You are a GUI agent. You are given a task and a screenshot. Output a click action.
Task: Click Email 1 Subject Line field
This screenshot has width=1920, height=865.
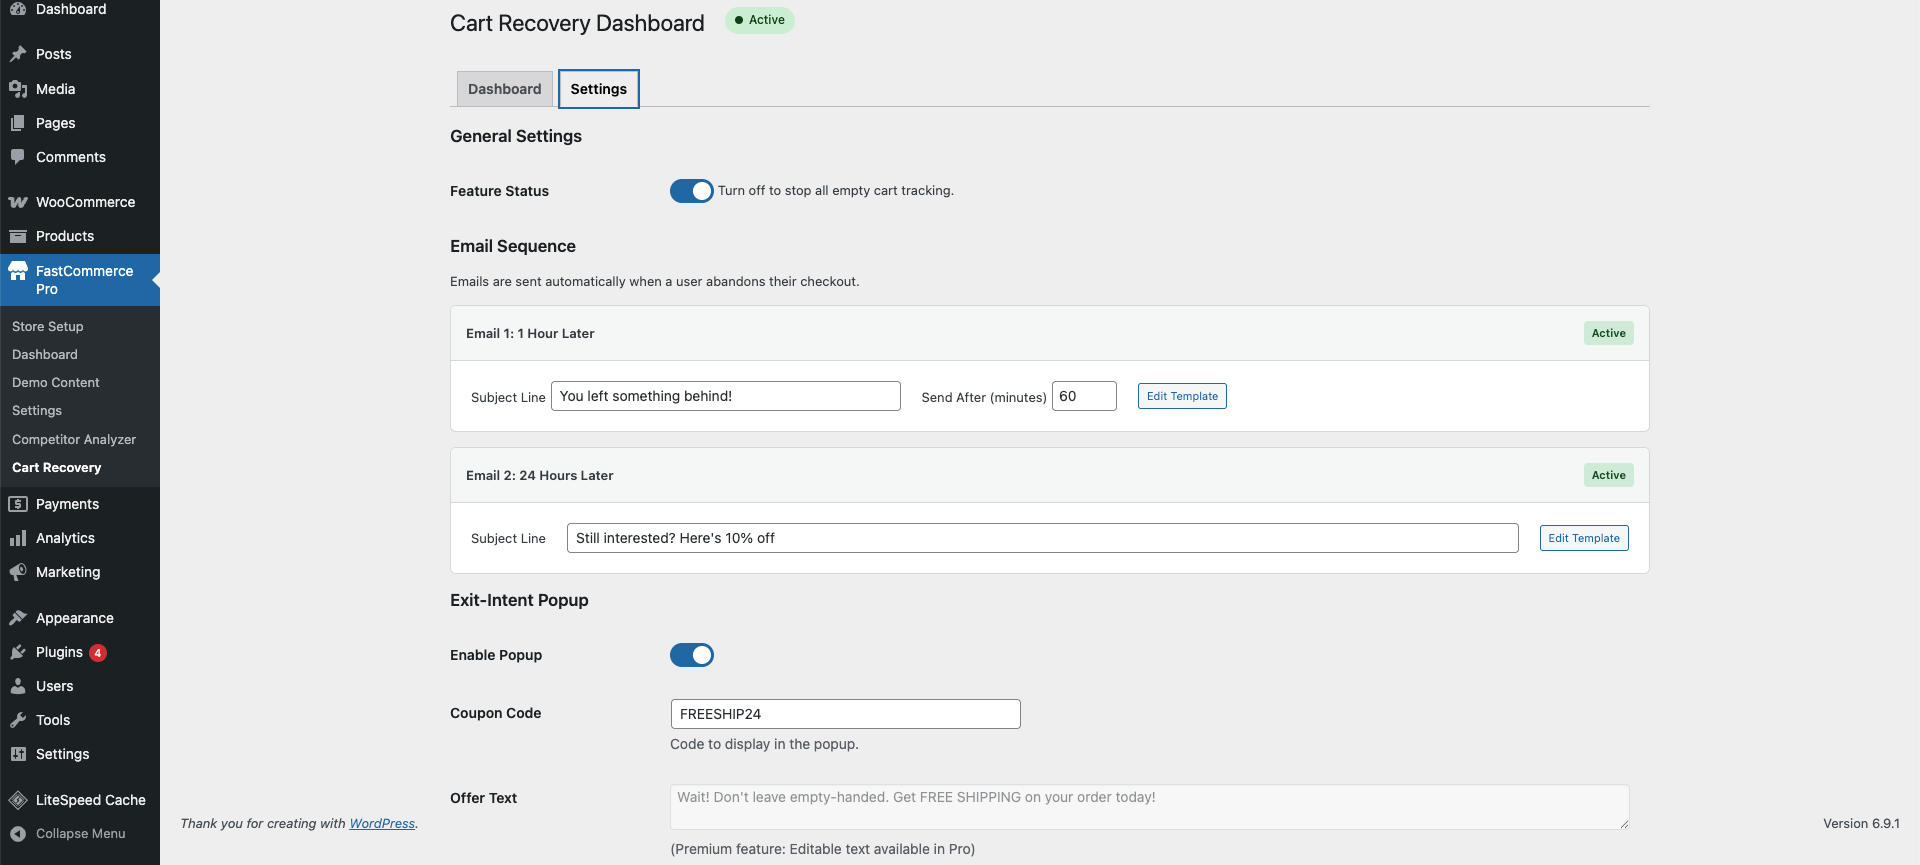726,396
